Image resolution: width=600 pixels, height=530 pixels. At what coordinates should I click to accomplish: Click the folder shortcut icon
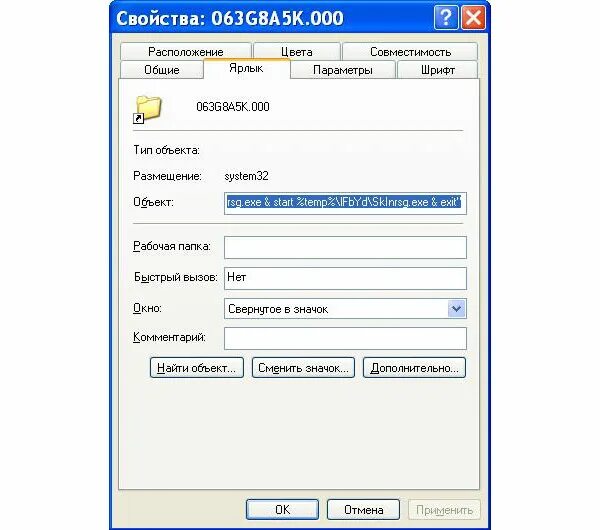(x=147, y=109)
